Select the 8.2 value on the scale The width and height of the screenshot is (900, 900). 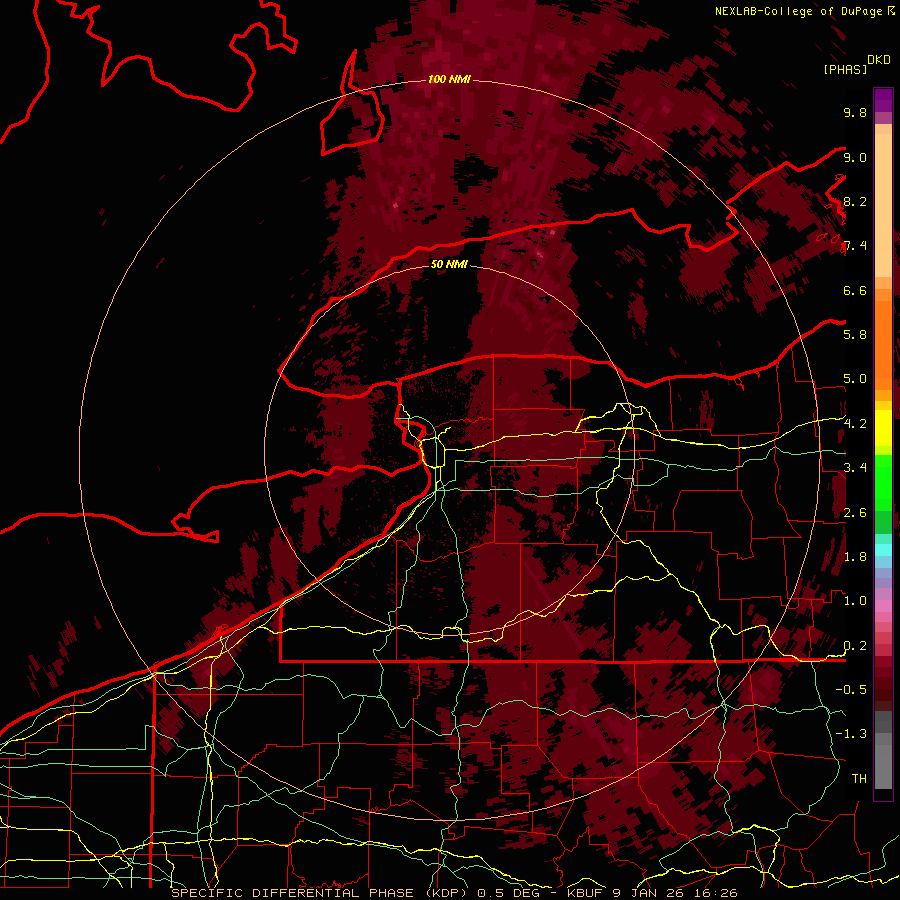pyautogui.click(x=855, y=201)
